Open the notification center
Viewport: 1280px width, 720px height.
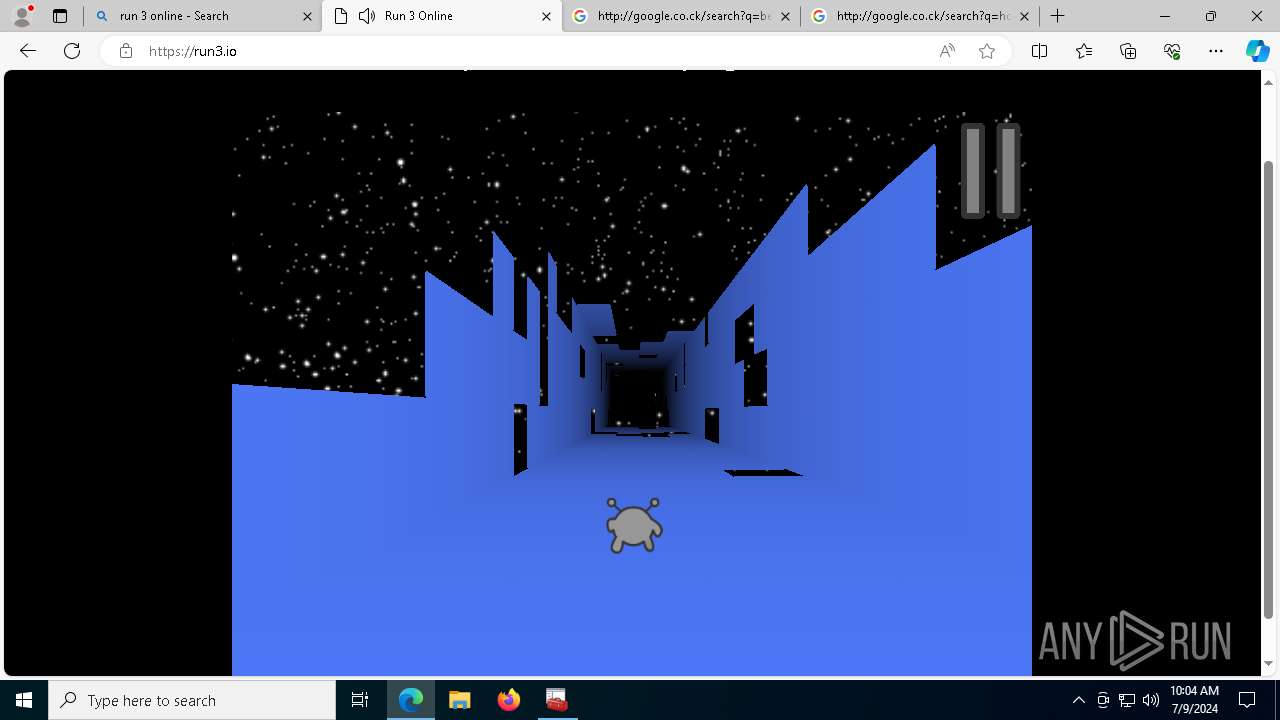coord(1247,700)
